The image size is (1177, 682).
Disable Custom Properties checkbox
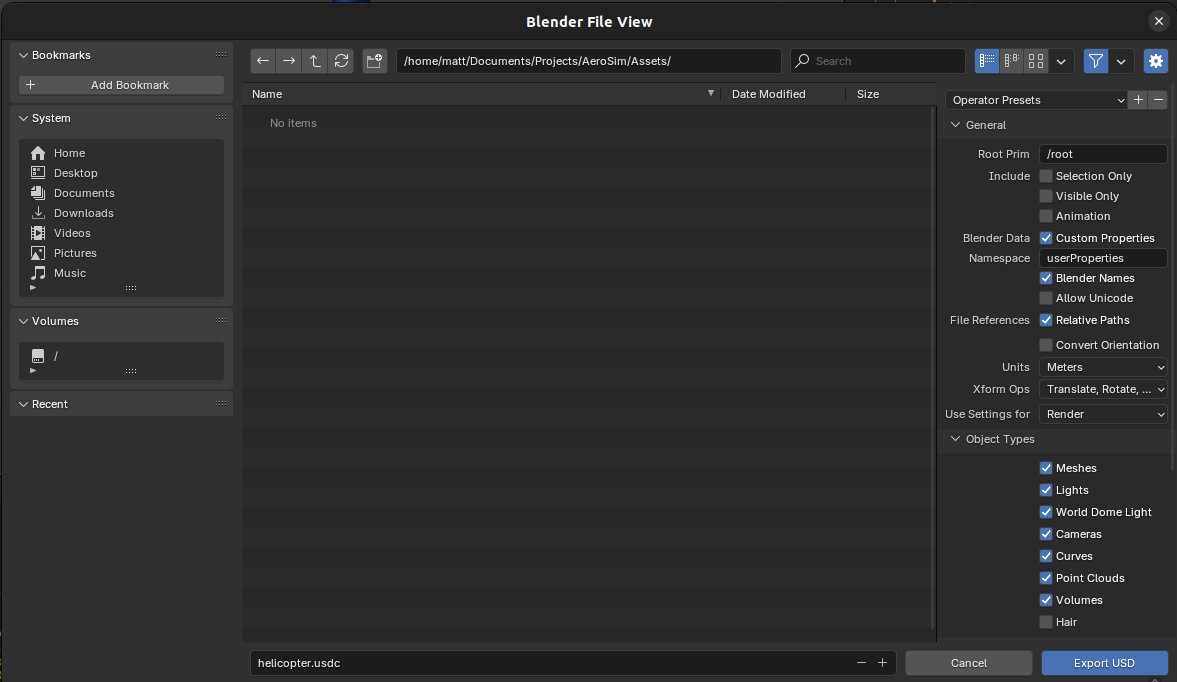point(1046,238)
